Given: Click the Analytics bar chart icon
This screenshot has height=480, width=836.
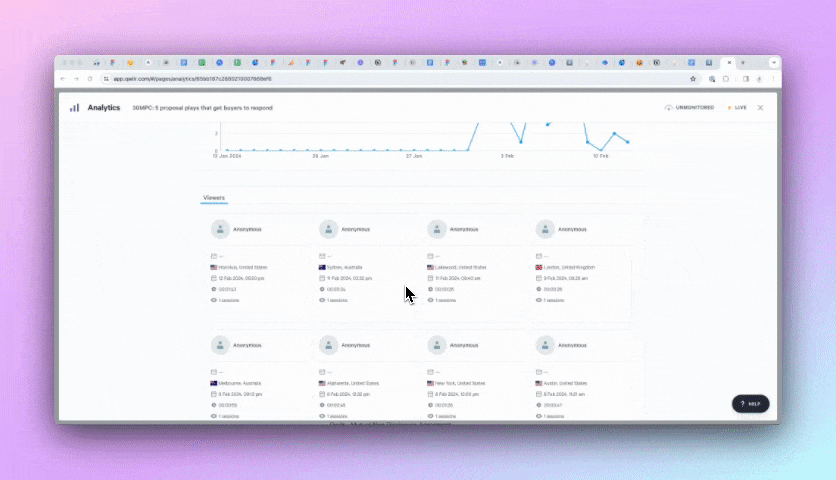Looking at the screenshot, I should [75, 108].
